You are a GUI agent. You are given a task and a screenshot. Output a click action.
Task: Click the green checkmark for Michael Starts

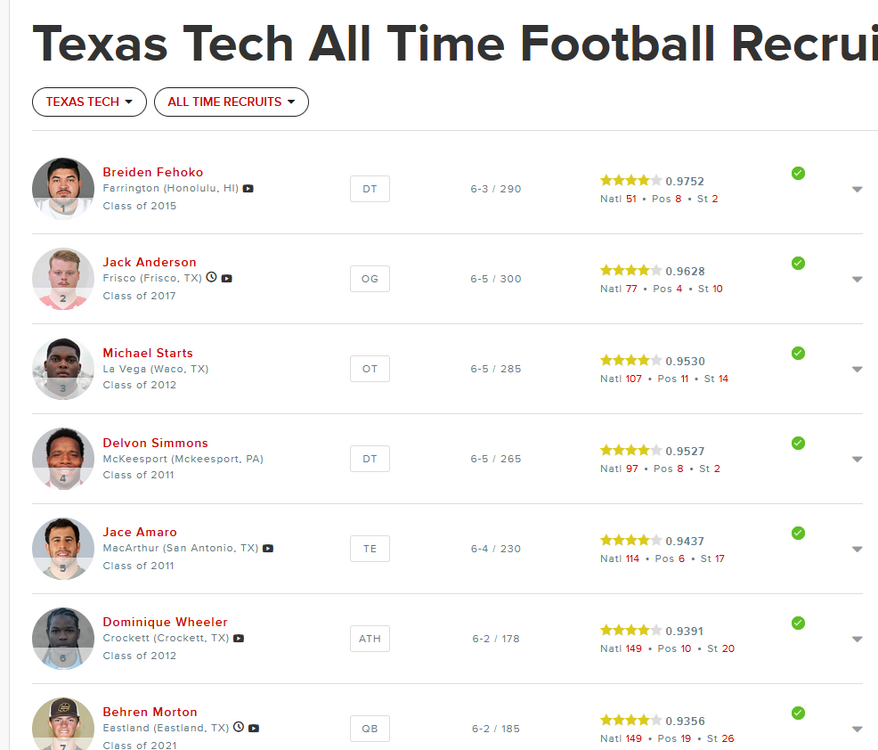click(798, 353)
